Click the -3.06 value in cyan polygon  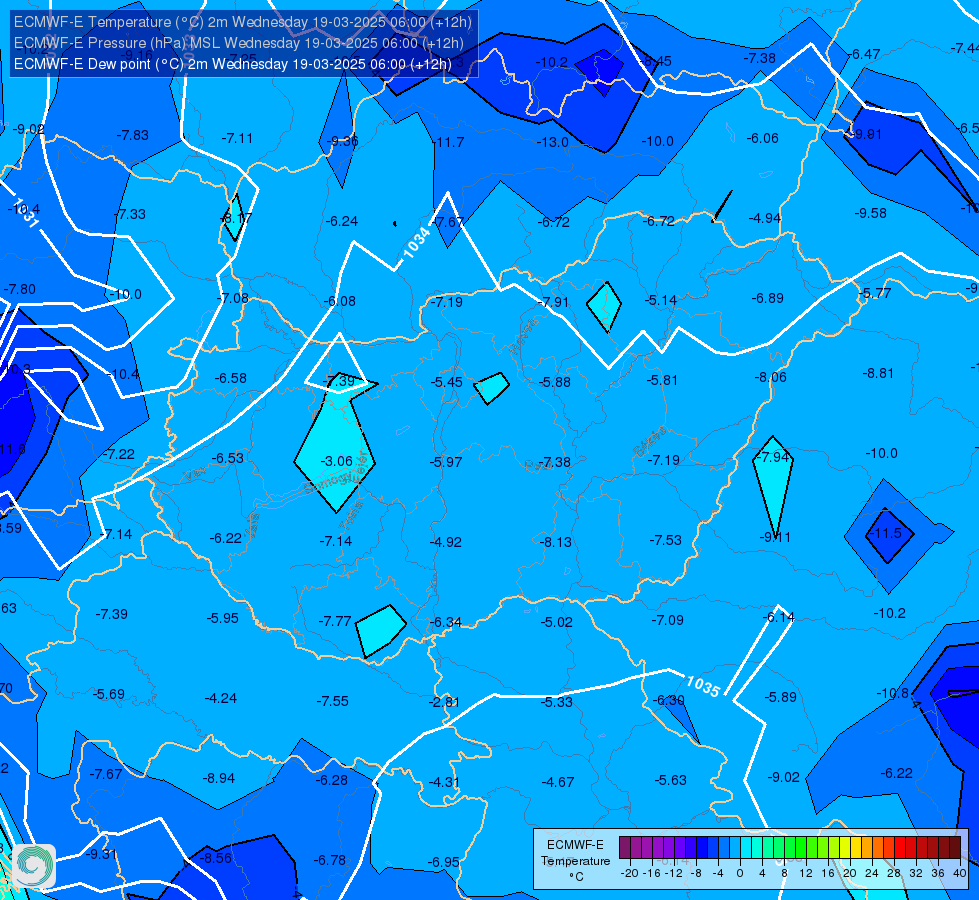[x=337, y=461]
